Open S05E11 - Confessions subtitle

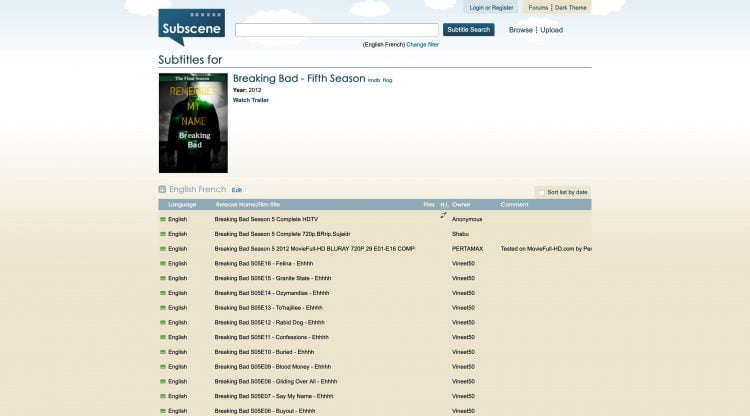click(271, 338)
